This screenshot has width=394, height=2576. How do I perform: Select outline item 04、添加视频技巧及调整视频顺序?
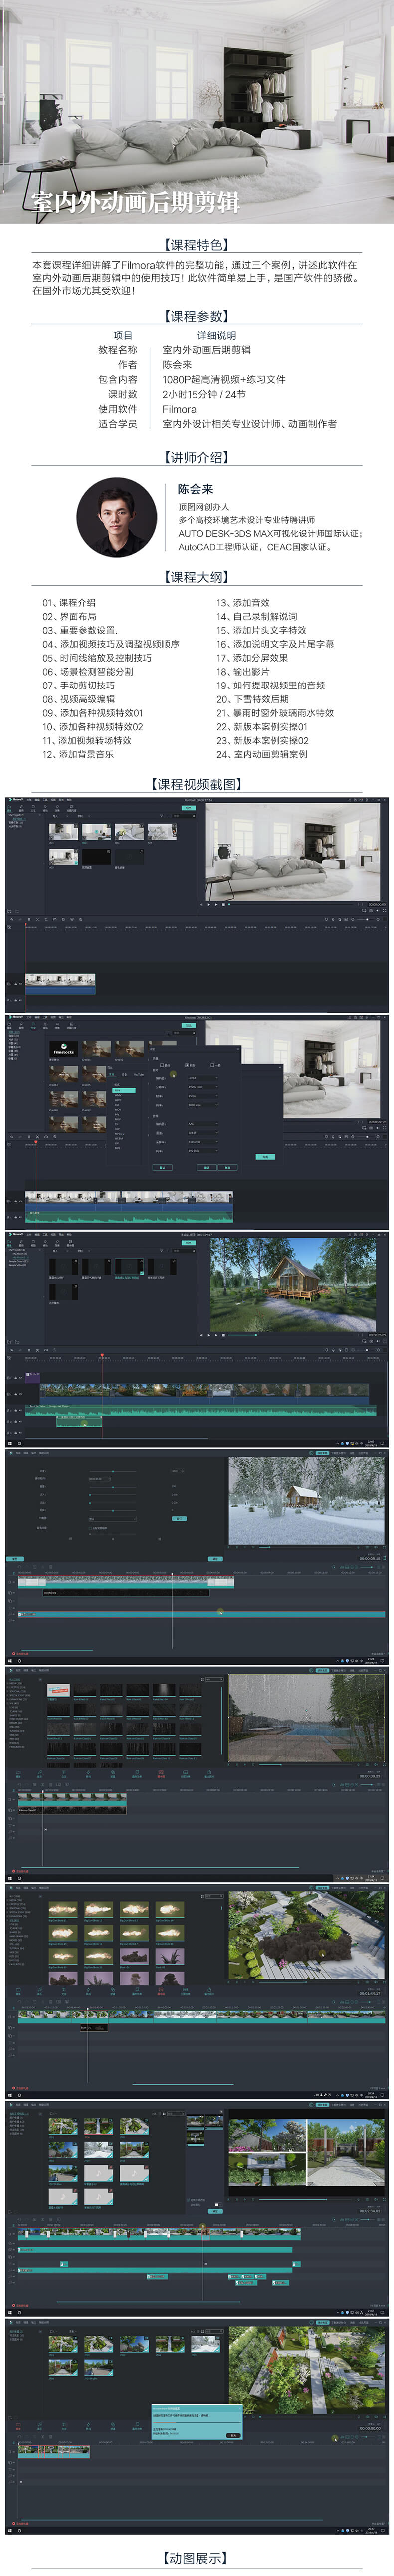111,644
